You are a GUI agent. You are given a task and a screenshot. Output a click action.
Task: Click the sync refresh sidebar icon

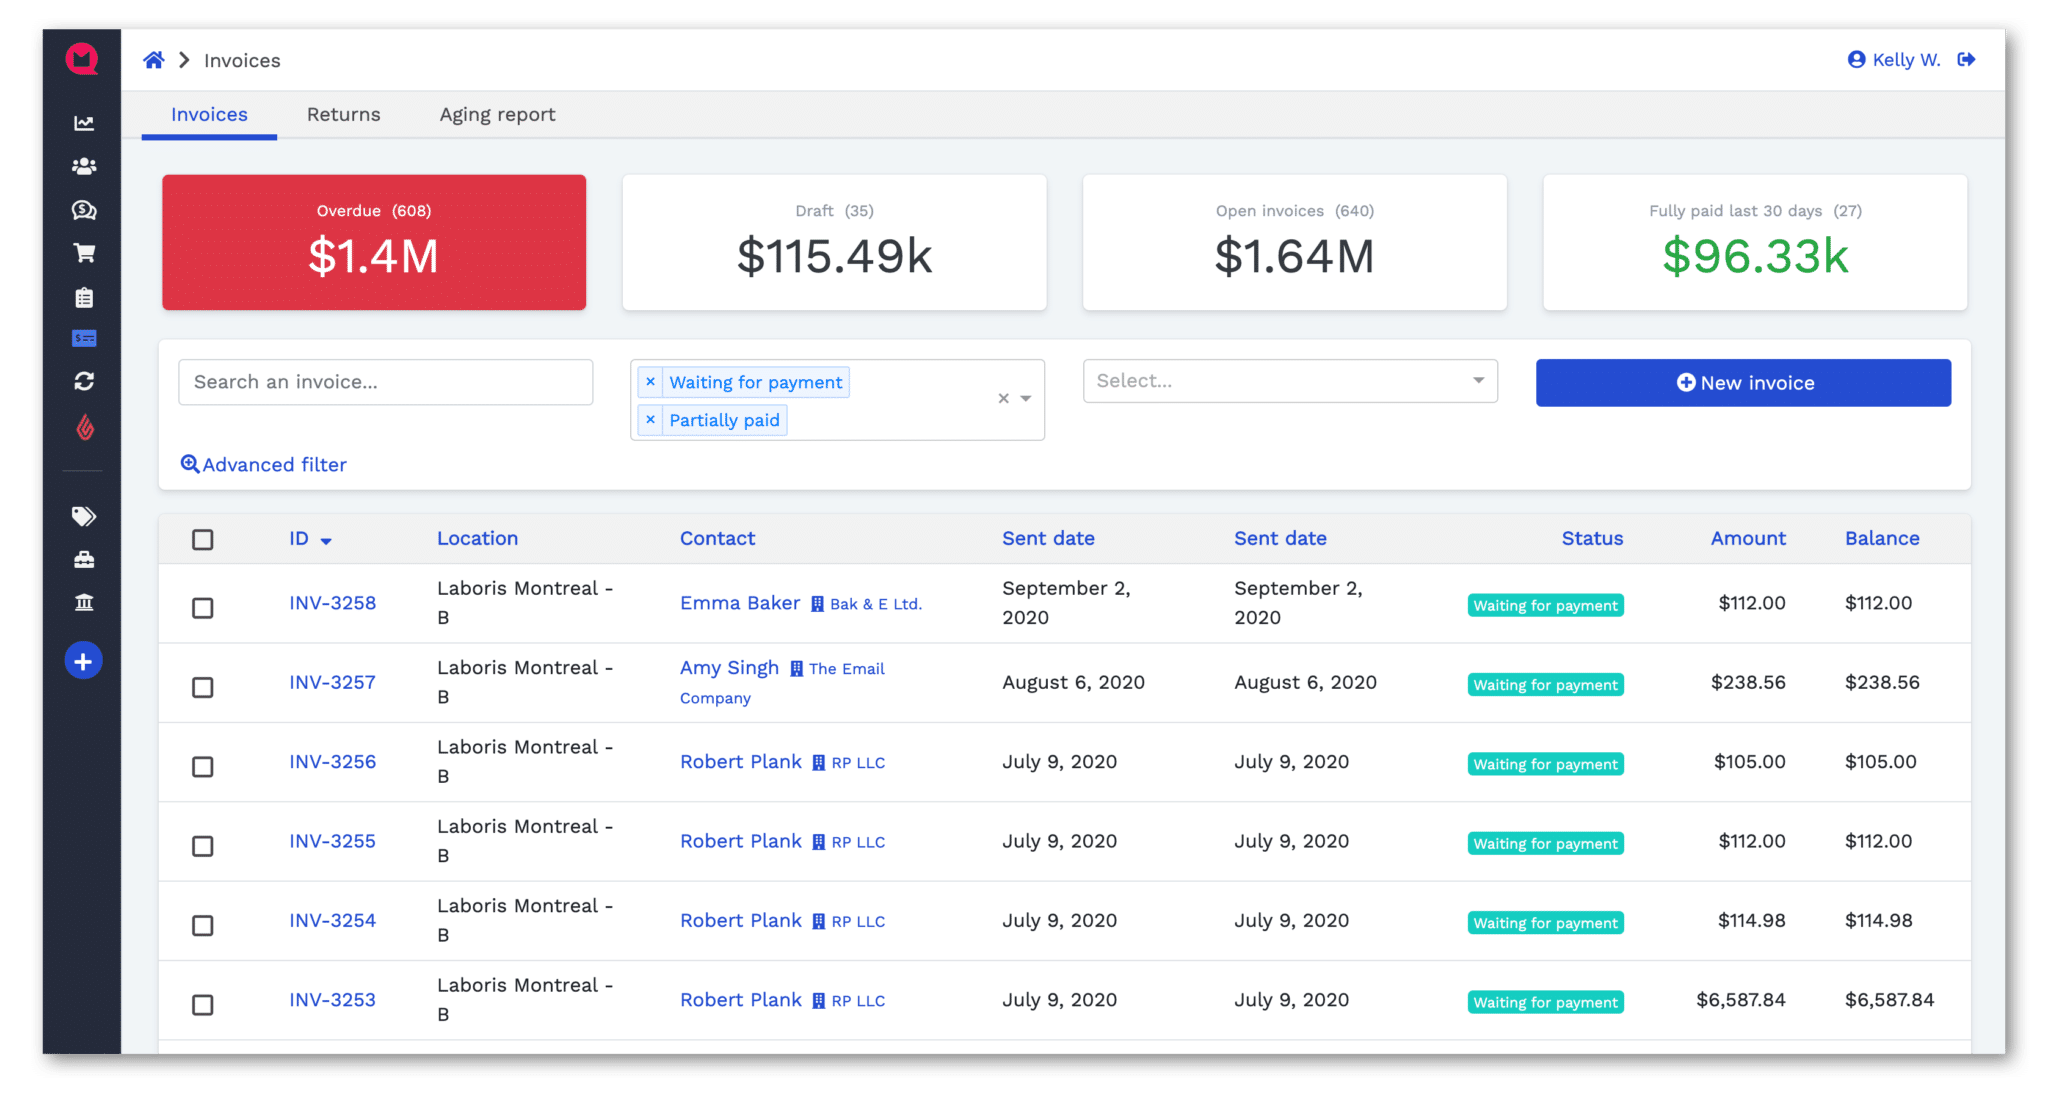pos(84,382)
